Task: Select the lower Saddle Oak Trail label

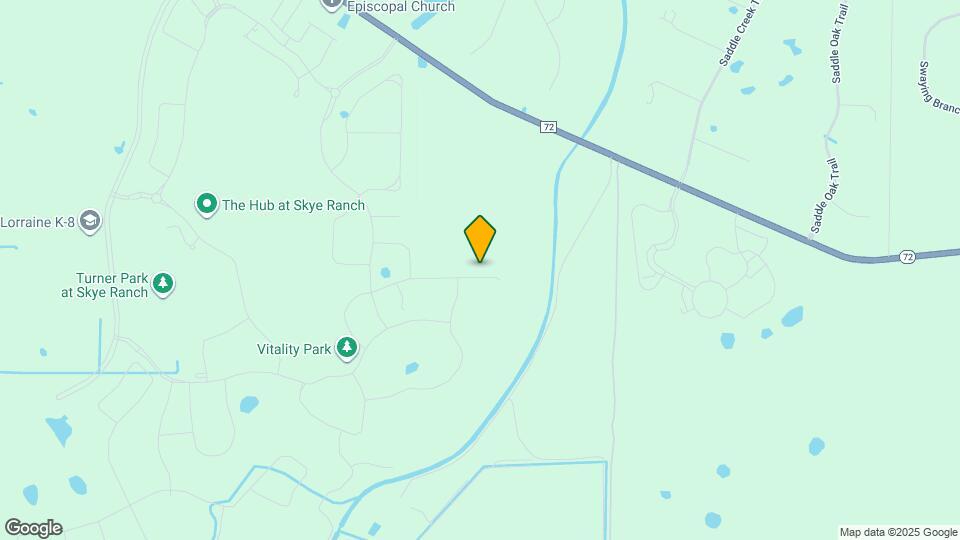Action: coord(824,196)
